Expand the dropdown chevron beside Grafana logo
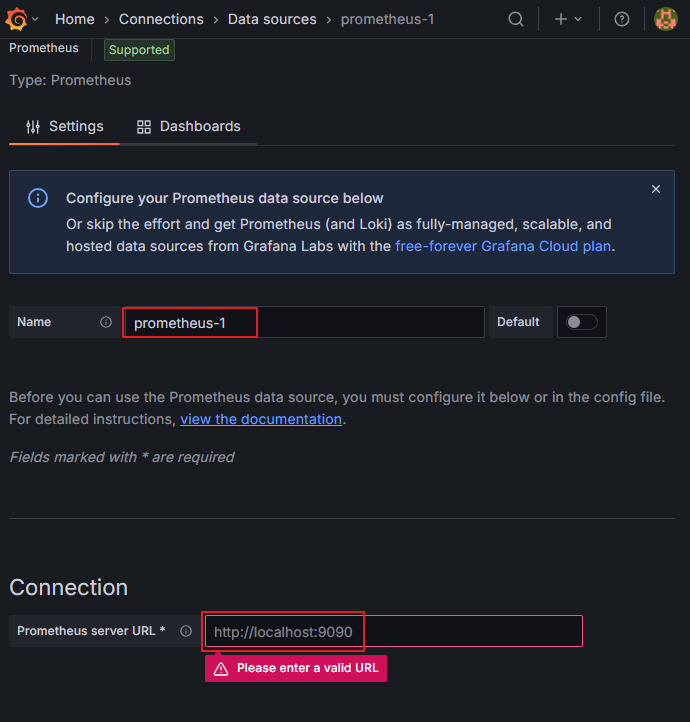This screenshot has width=690, height=722. (35, 19)
